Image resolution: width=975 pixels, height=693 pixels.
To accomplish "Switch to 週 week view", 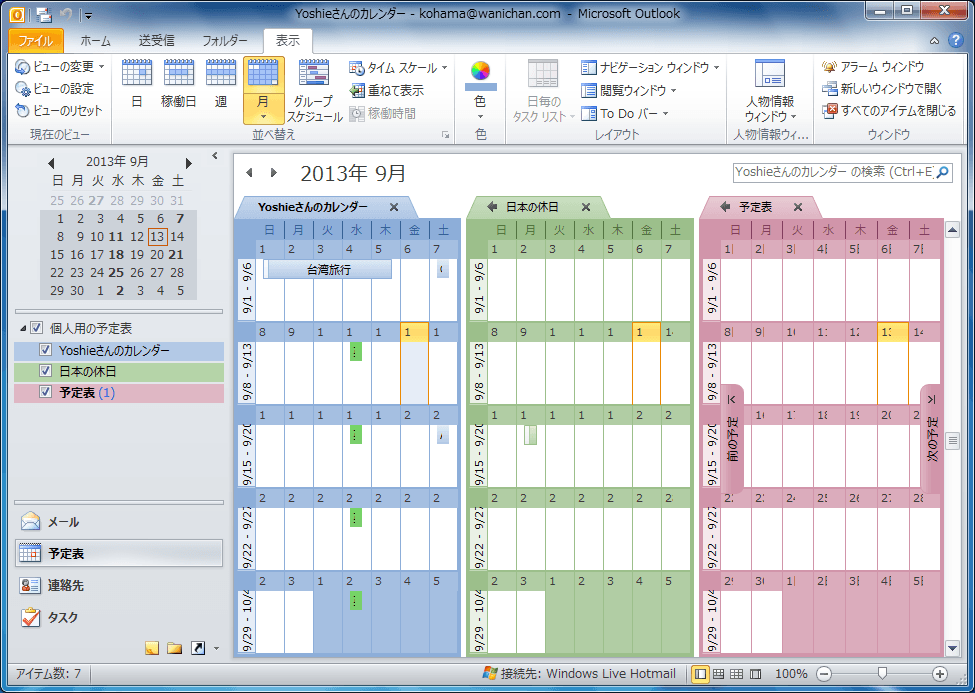I will pos(221,85).
